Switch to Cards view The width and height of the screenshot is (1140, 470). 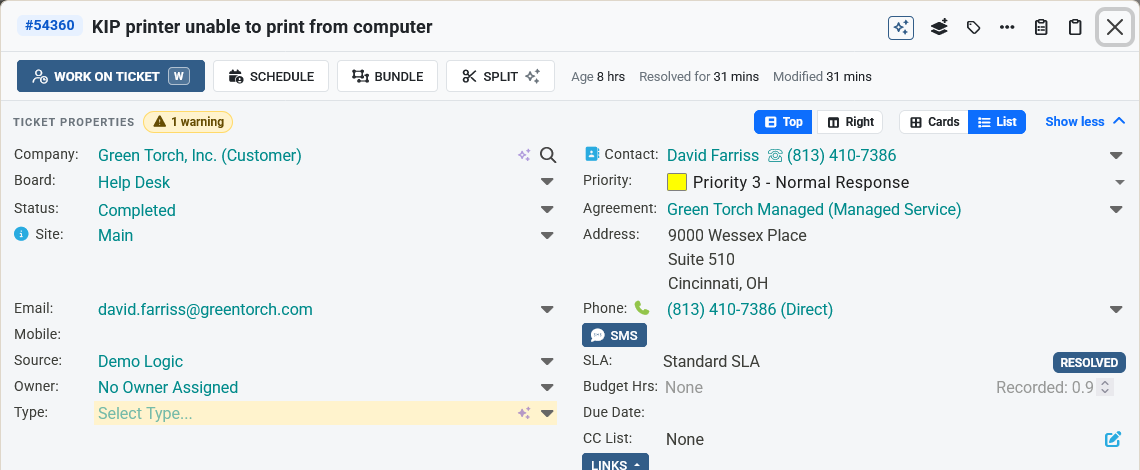pyautogui.click(x=934, y=122)
